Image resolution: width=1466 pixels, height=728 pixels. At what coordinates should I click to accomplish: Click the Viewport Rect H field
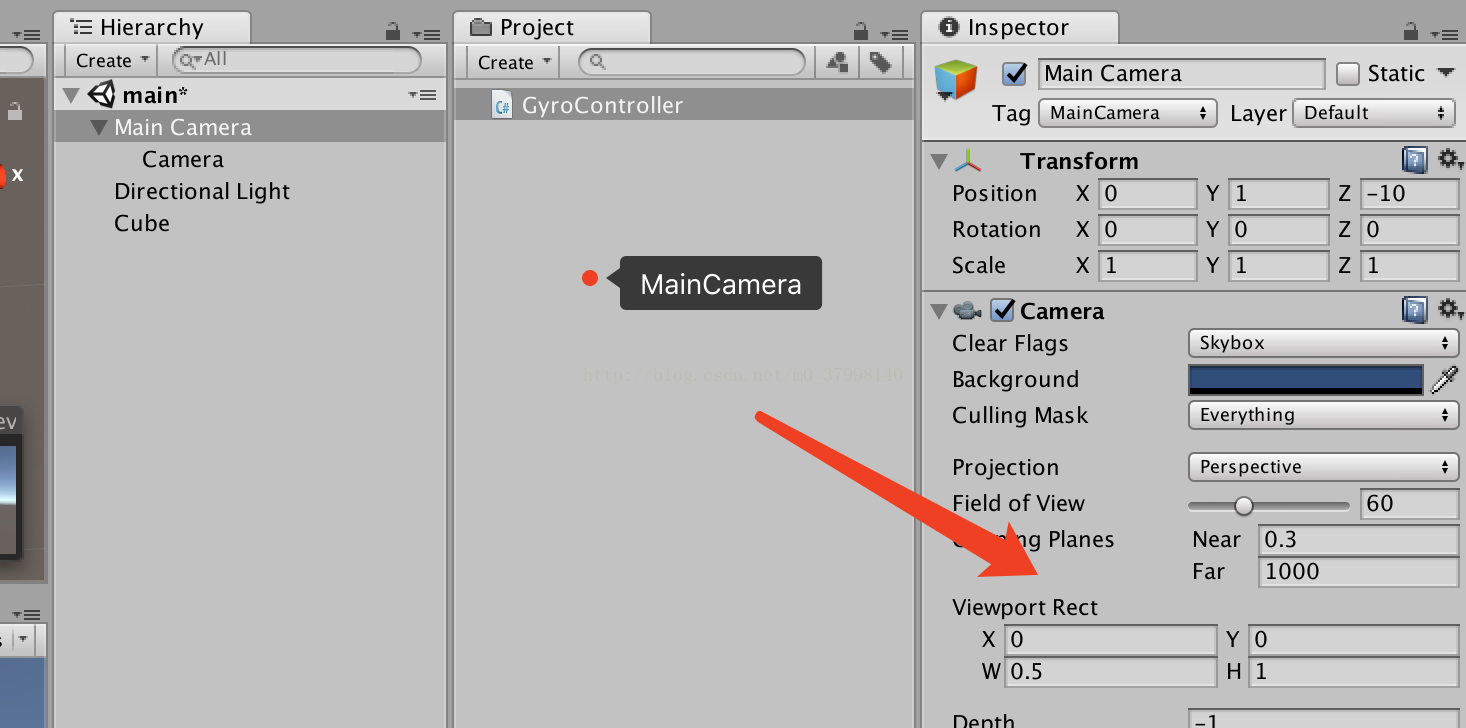tap(1353, 672)
